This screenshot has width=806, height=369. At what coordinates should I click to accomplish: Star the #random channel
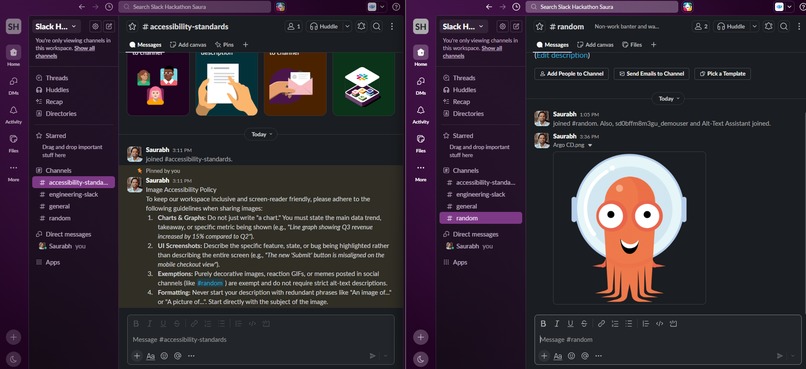(539, 26)
